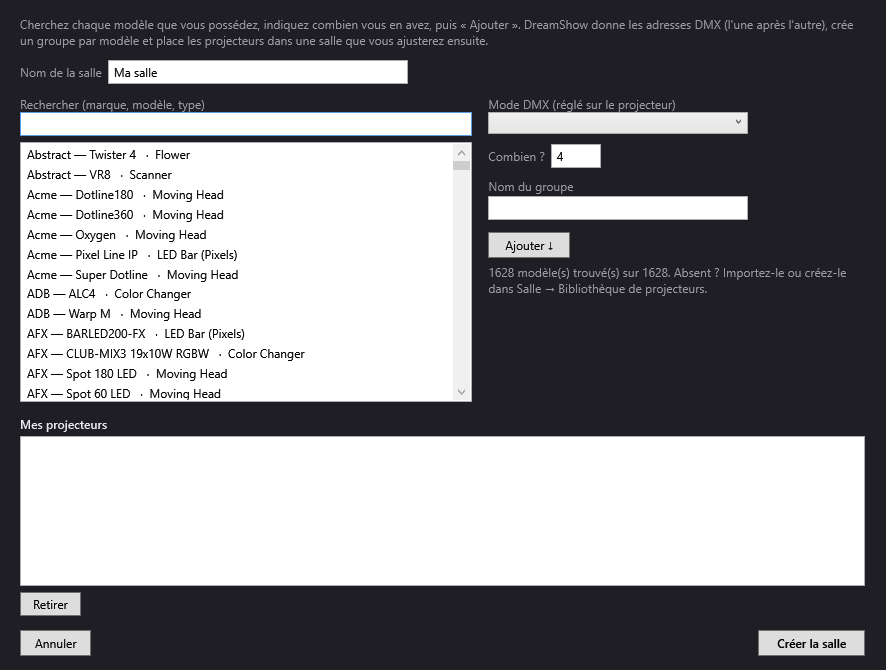
Task: Select AFX — CLUB-MIX3 19x10W RGBW
Action: pyautogui.click(x=237, y=354)
